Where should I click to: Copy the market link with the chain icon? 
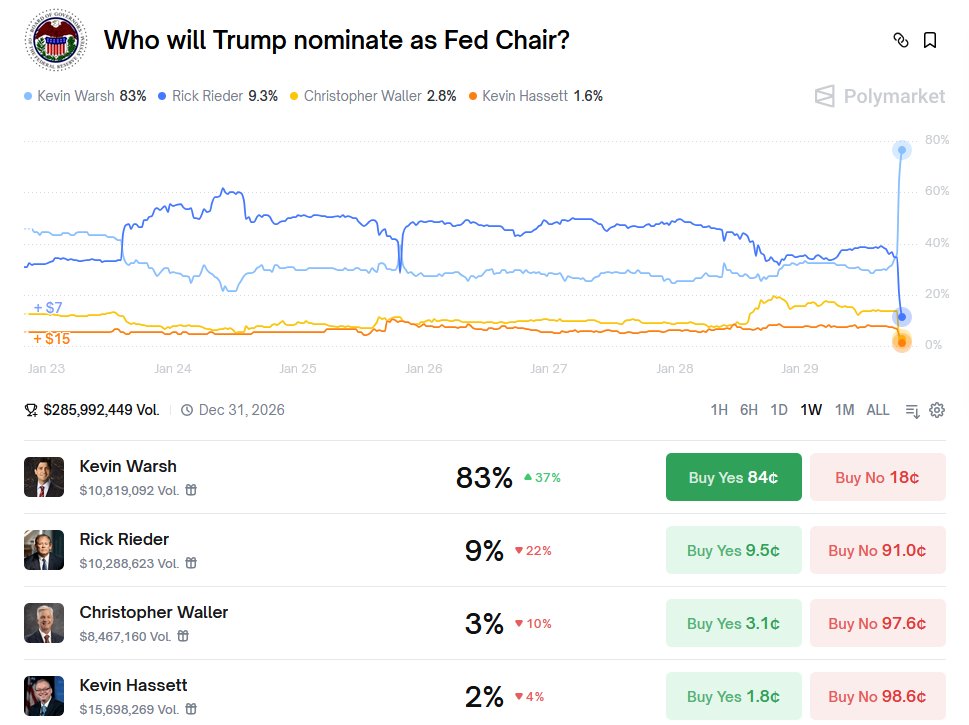coord(901,40)
